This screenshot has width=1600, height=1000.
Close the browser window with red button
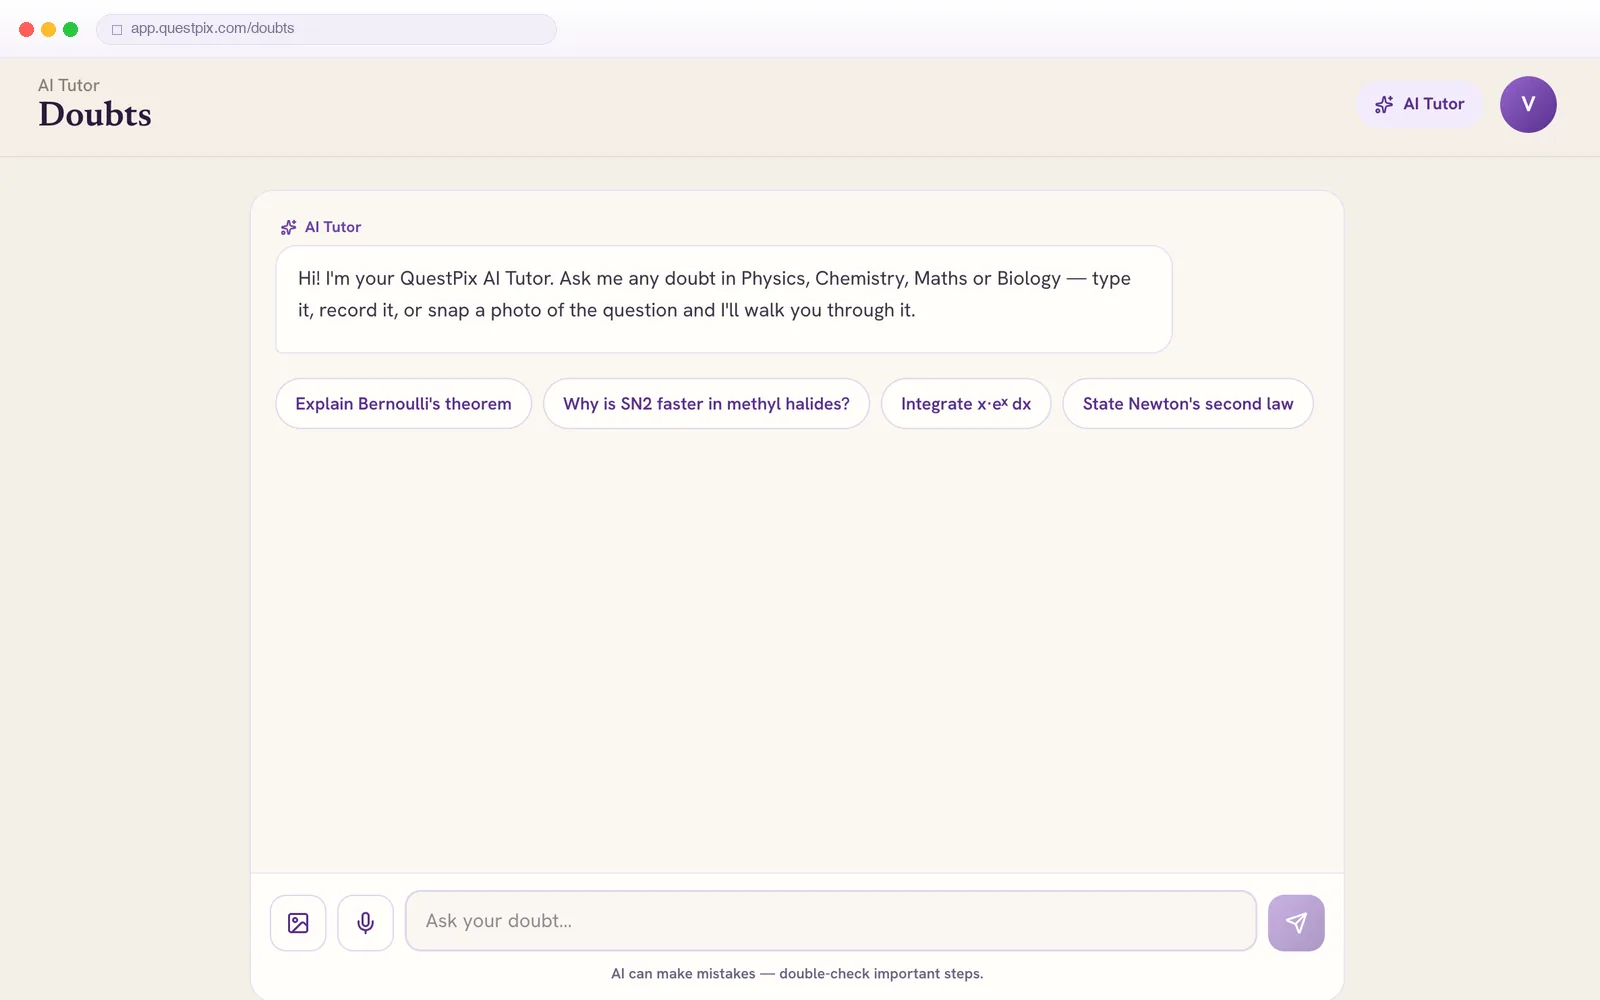27,29
